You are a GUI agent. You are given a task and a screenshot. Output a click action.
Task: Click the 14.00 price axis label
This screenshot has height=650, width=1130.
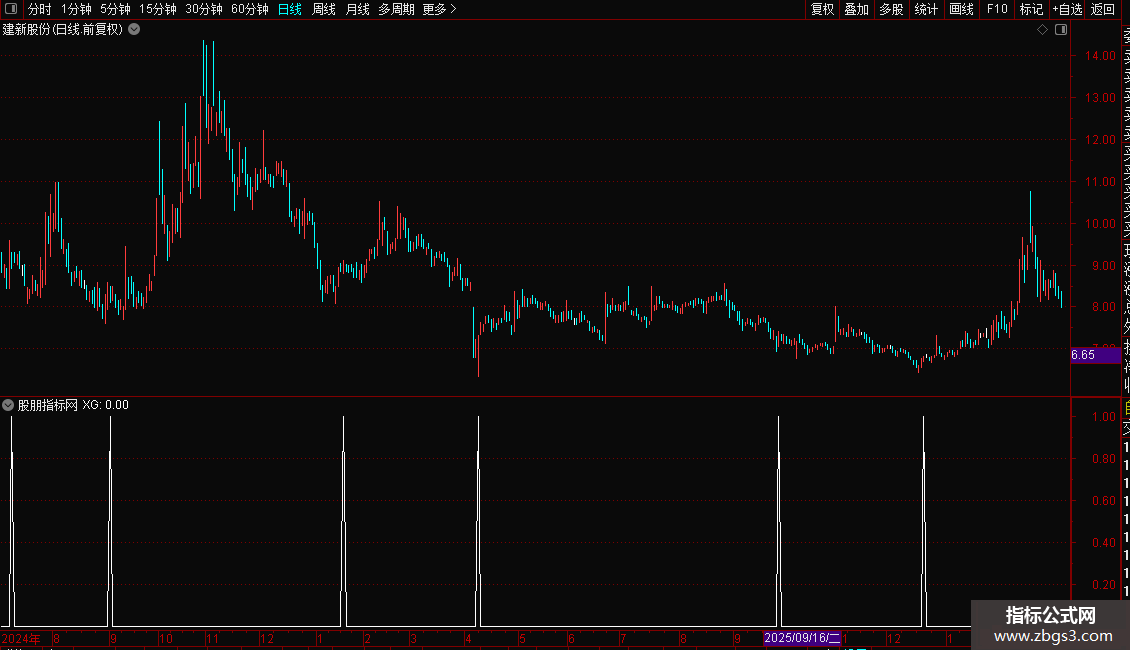click(x=1100, y=55)
